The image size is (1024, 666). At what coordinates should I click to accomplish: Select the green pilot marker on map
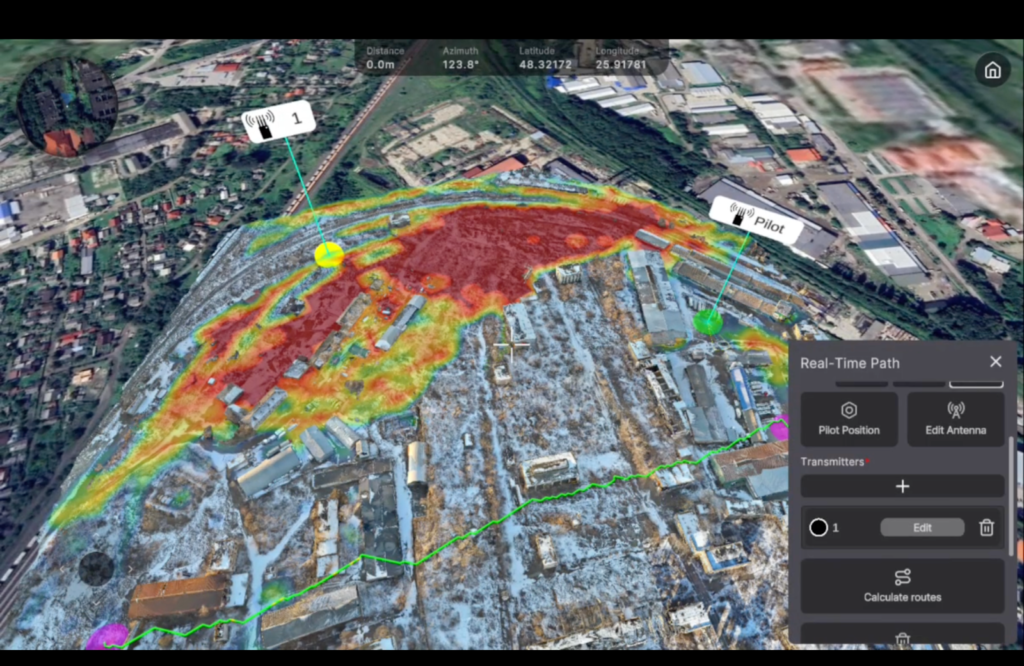click(707, 322)
